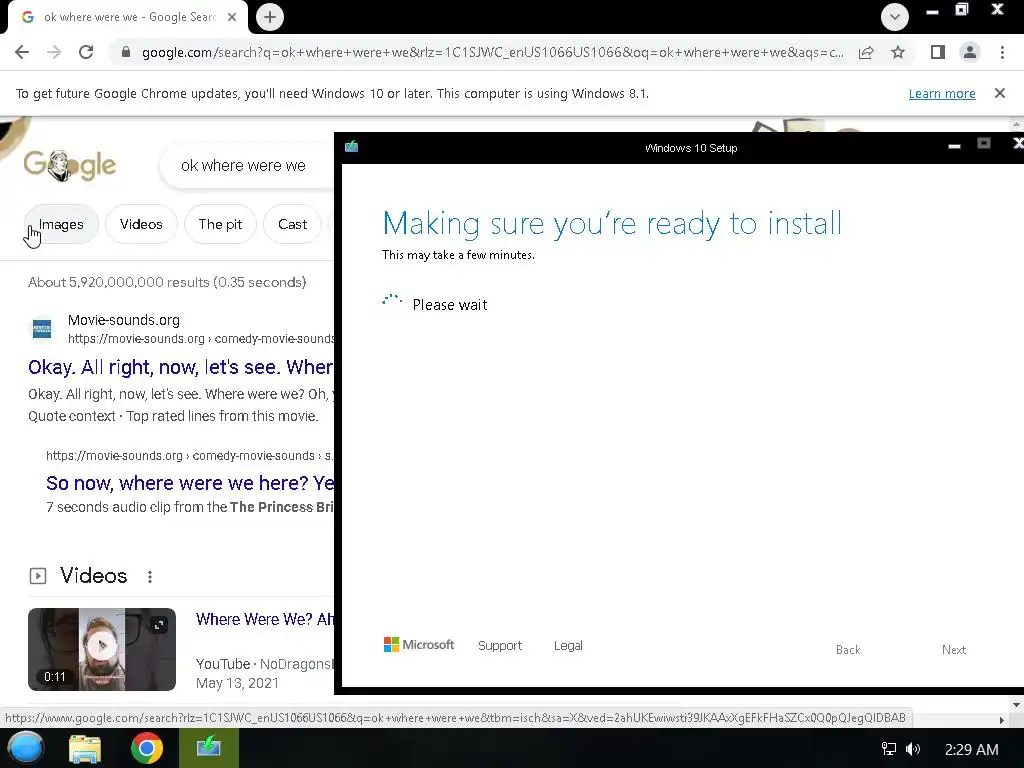The image size is (1024, 768).
Task: Open 'So now, where were we here' result
Action: (x=189, y=483)
